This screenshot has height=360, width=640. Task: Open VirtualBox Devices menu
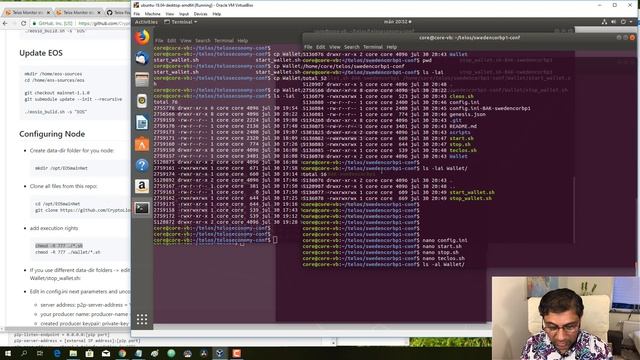click(200, 14)
